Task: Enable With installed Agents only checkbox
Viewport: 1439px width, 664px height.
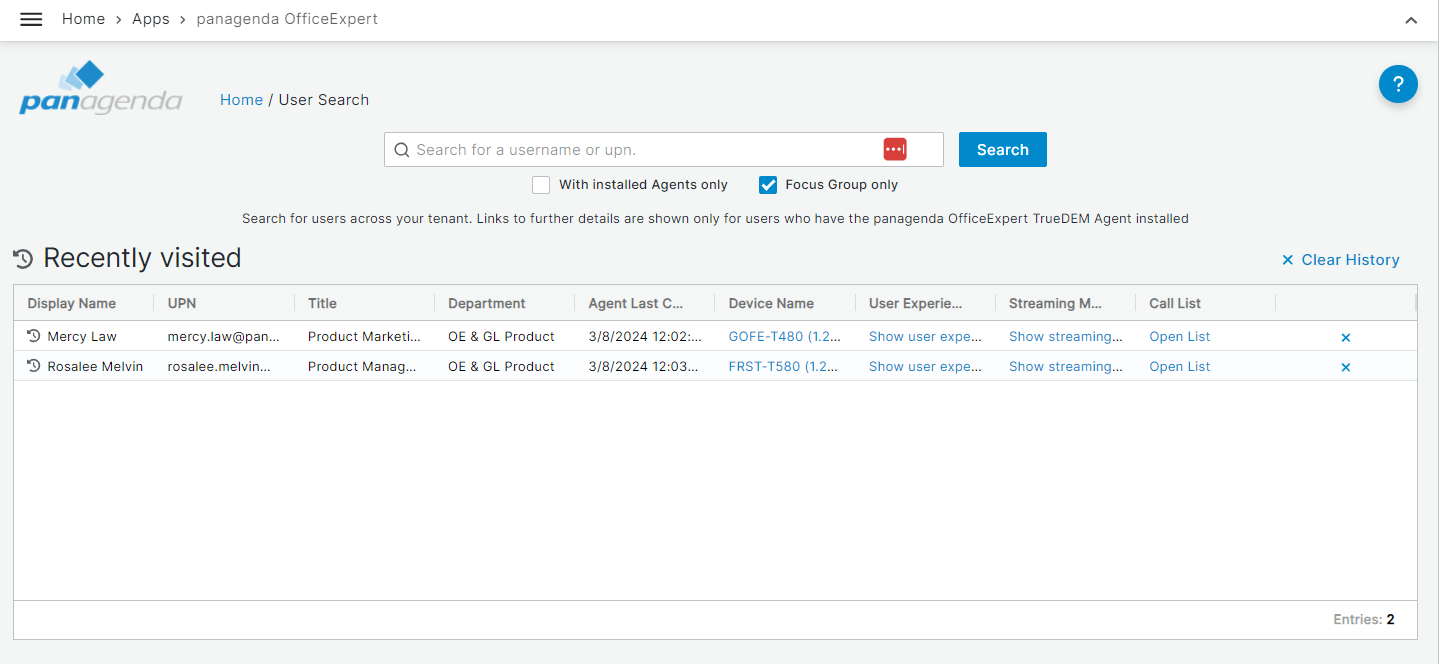Action: pyautogui.click(x=541, y=185)
